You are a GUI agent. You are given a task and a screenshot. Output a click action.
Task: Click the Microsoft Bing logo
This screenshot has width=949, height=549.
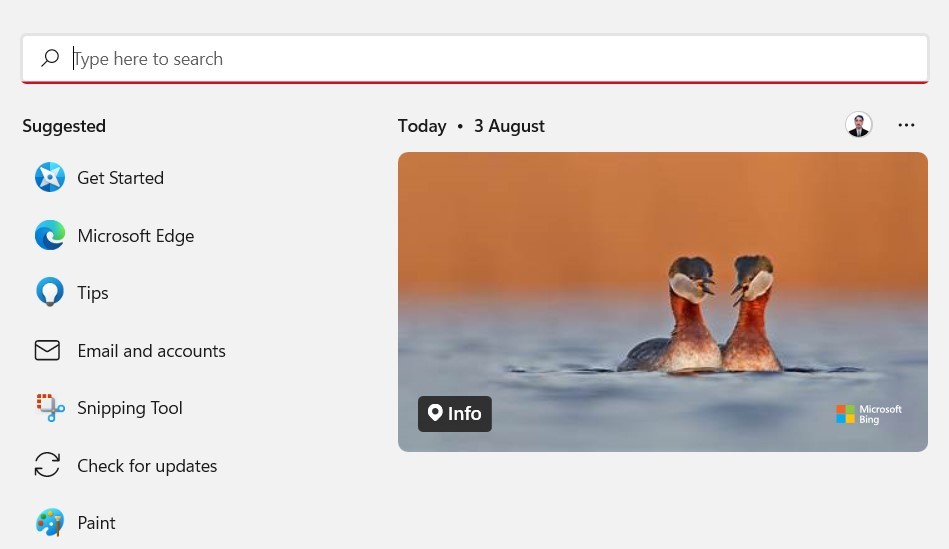point(869,414)
